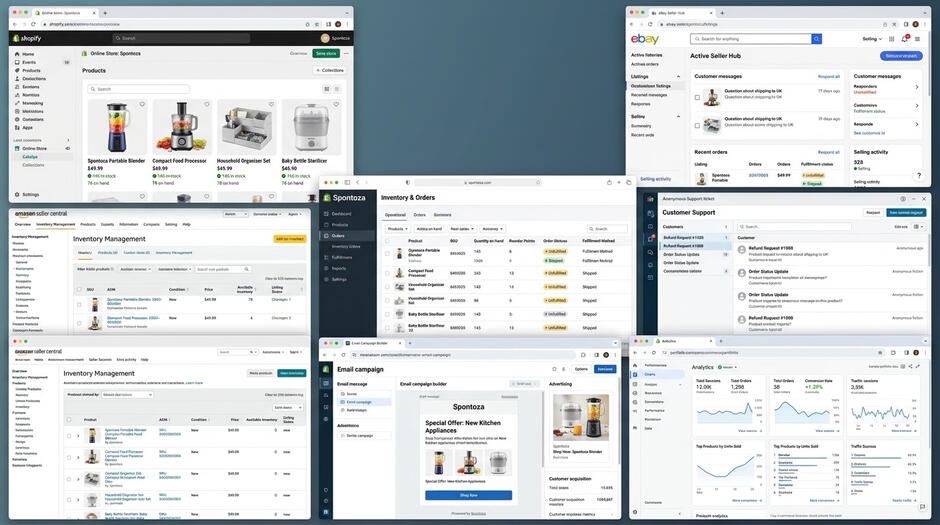
Task: Click the Shopify logo in the header
Action: (x=27, y=38)
